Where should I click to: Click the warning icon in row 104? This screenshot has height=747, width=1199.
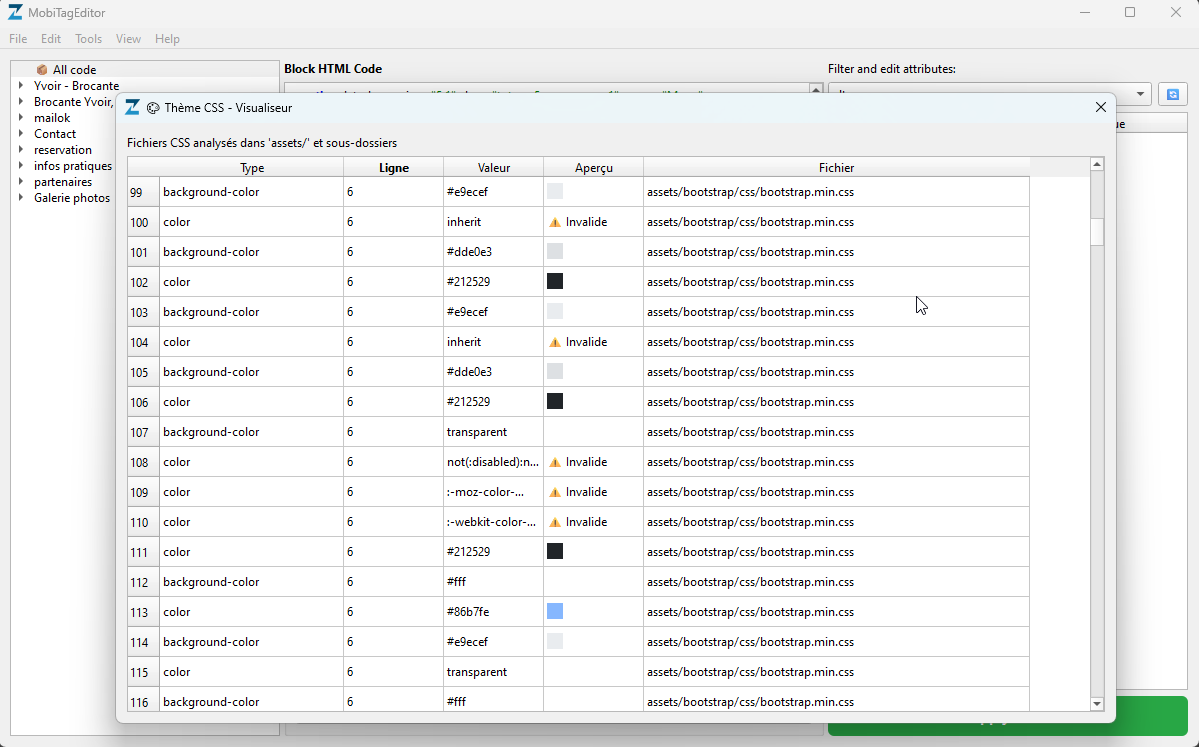coord(555,343)
